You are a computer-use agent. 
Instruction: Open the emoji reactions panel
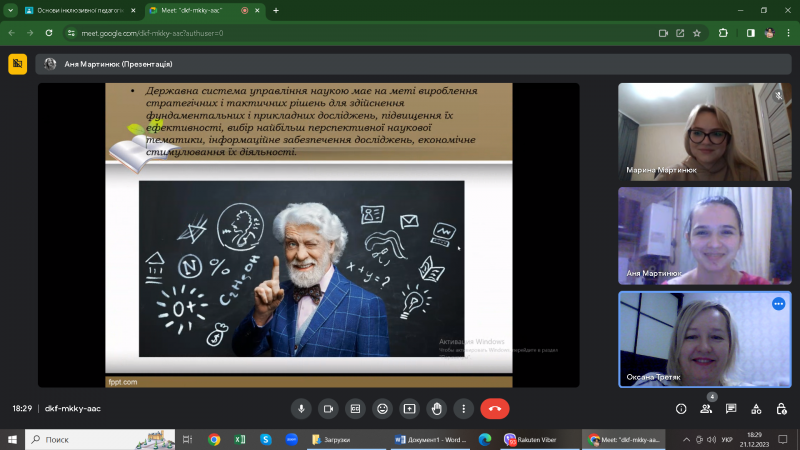tap(382, 408)
